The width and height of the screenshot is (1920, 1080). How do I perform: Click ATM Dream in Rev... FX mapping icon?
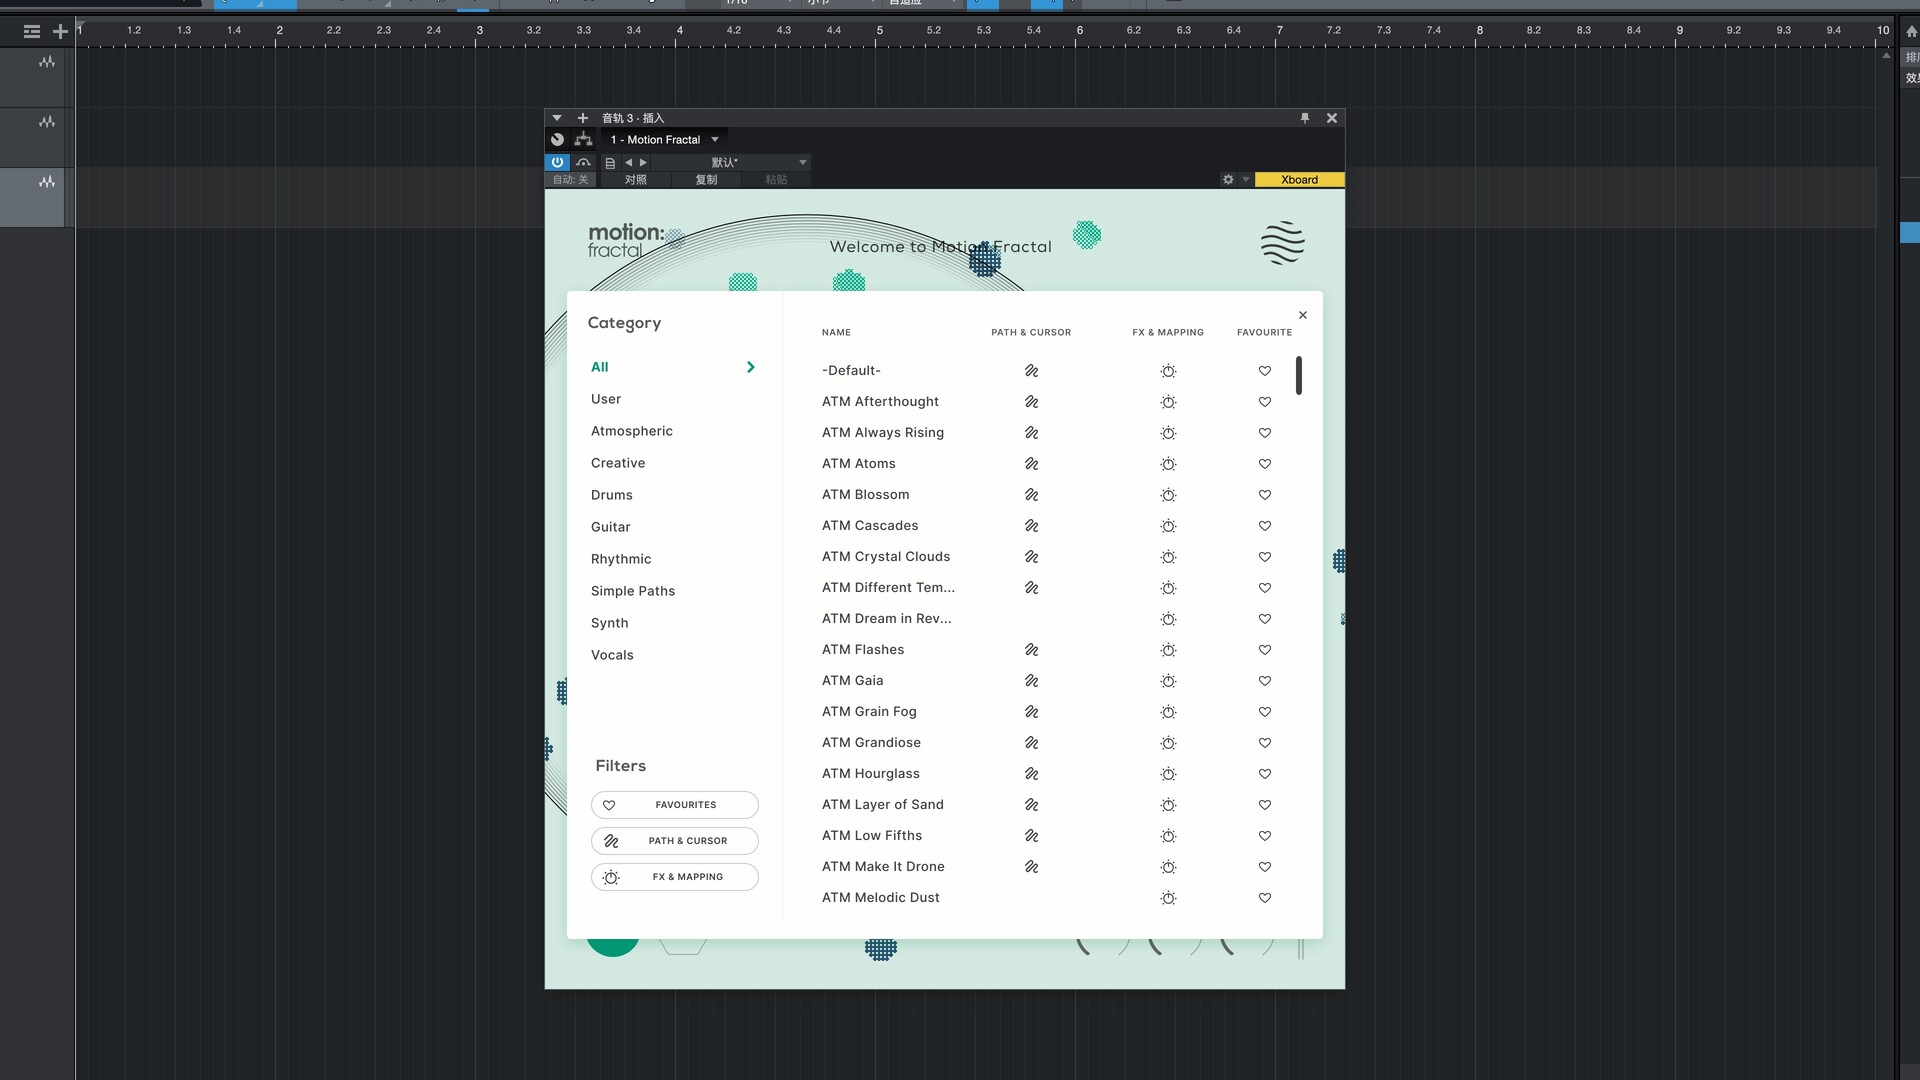(1168, 619)
